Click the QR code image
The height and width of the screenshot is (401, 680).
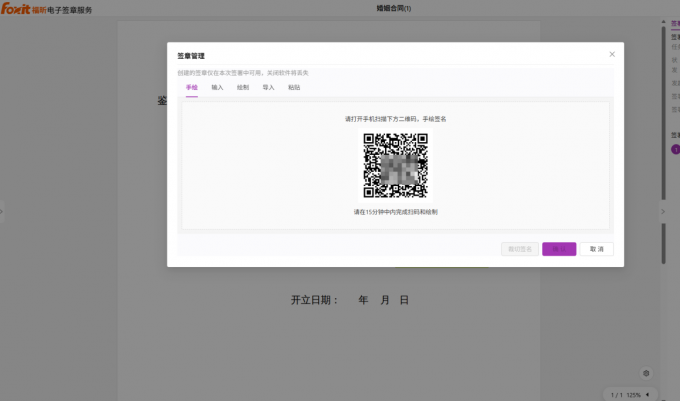pos(396,166)
